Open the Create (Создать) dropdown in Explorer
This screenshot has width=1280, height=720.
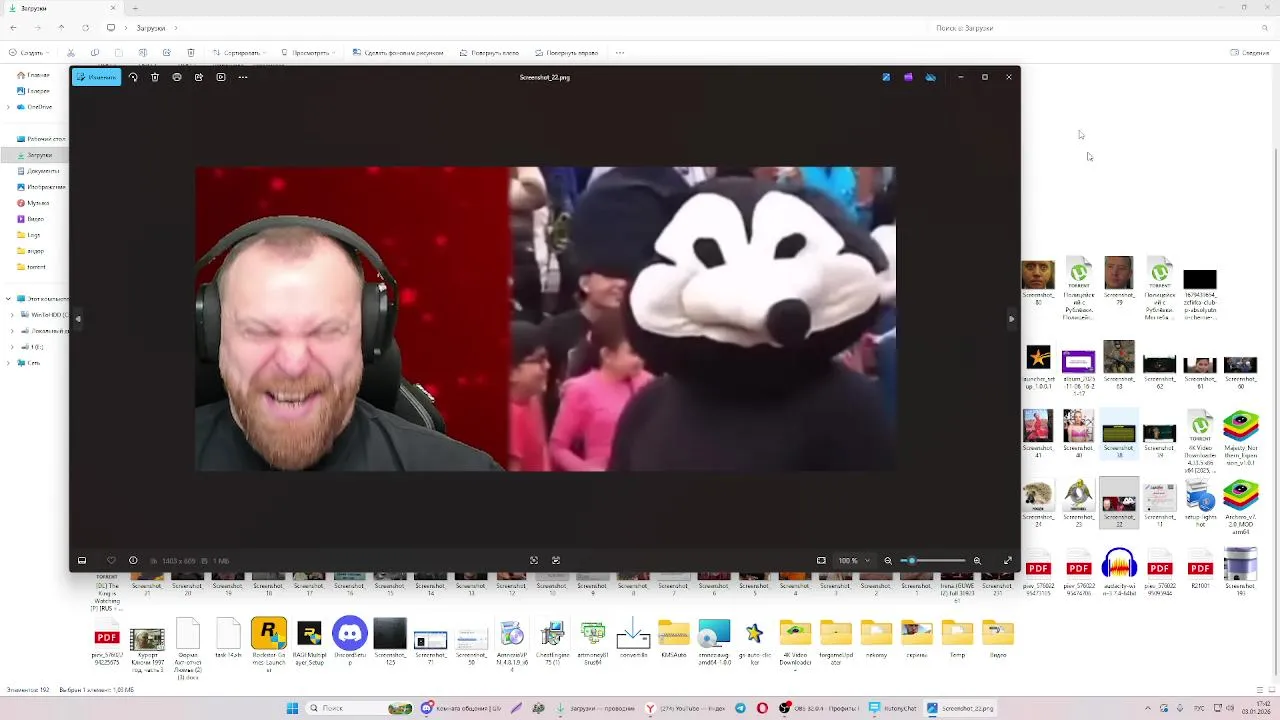[x=28, y=53]
